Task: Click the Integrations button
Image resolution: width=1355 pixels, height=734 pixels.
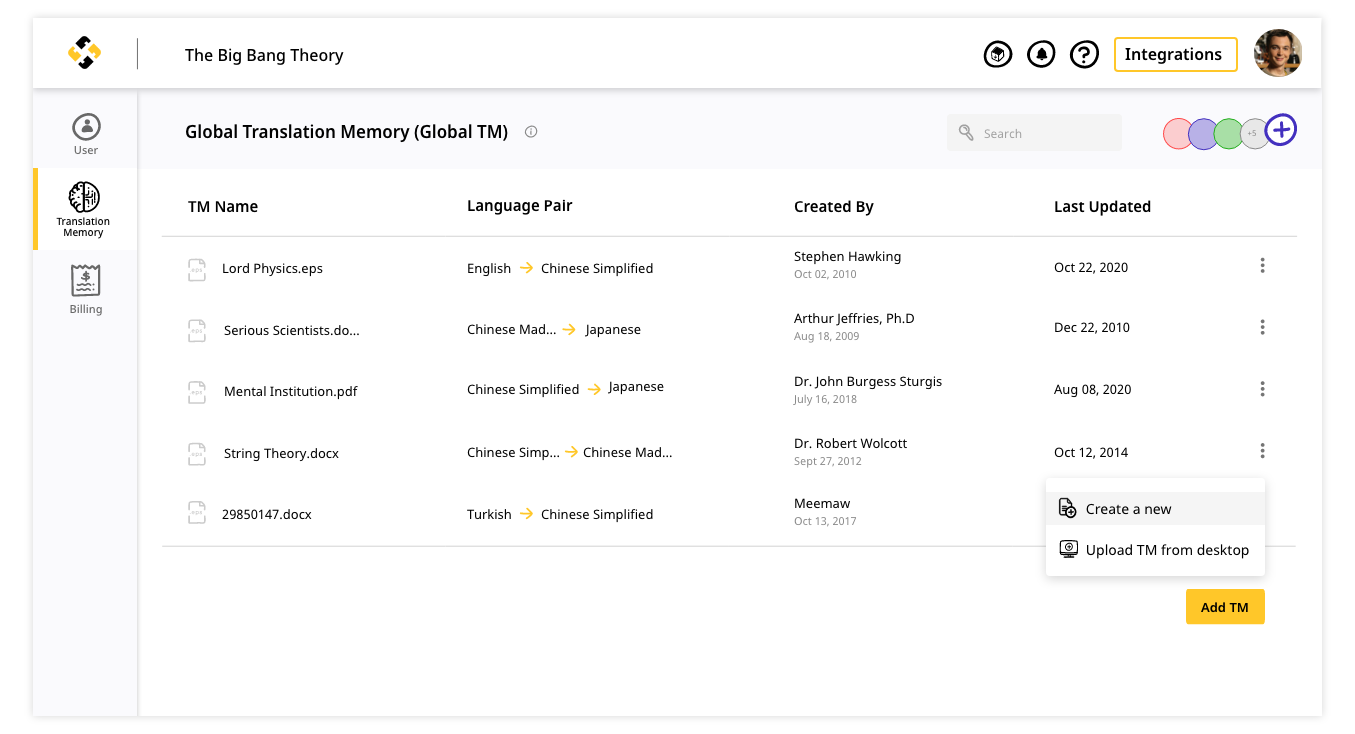Action: (1175, 55)
